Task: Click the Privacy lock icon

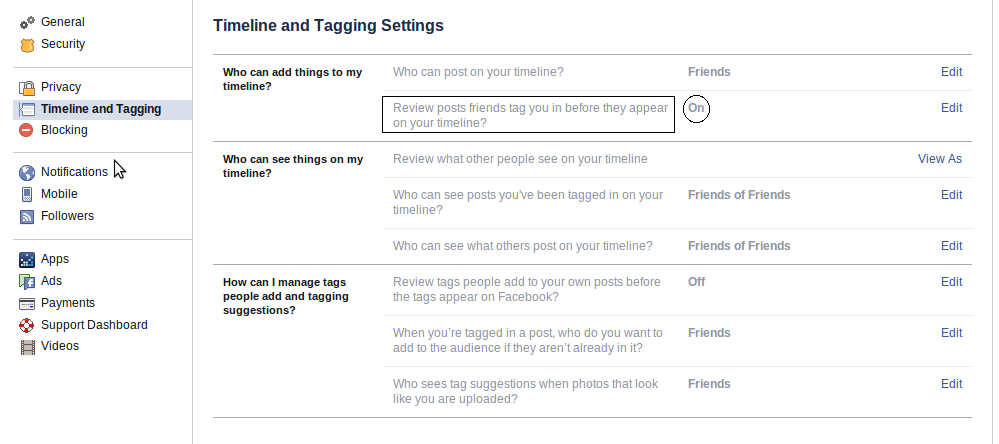Action: 27,87
